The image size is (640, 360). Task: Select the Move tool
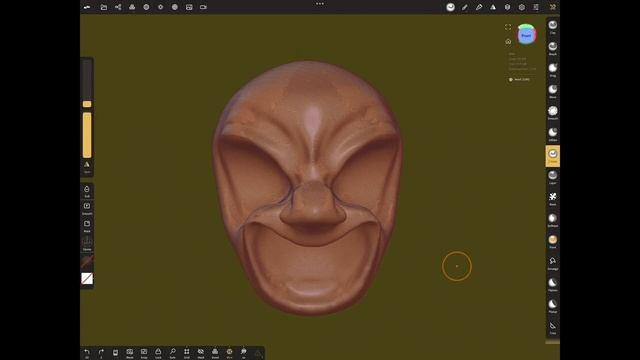(x=553, y=91)
